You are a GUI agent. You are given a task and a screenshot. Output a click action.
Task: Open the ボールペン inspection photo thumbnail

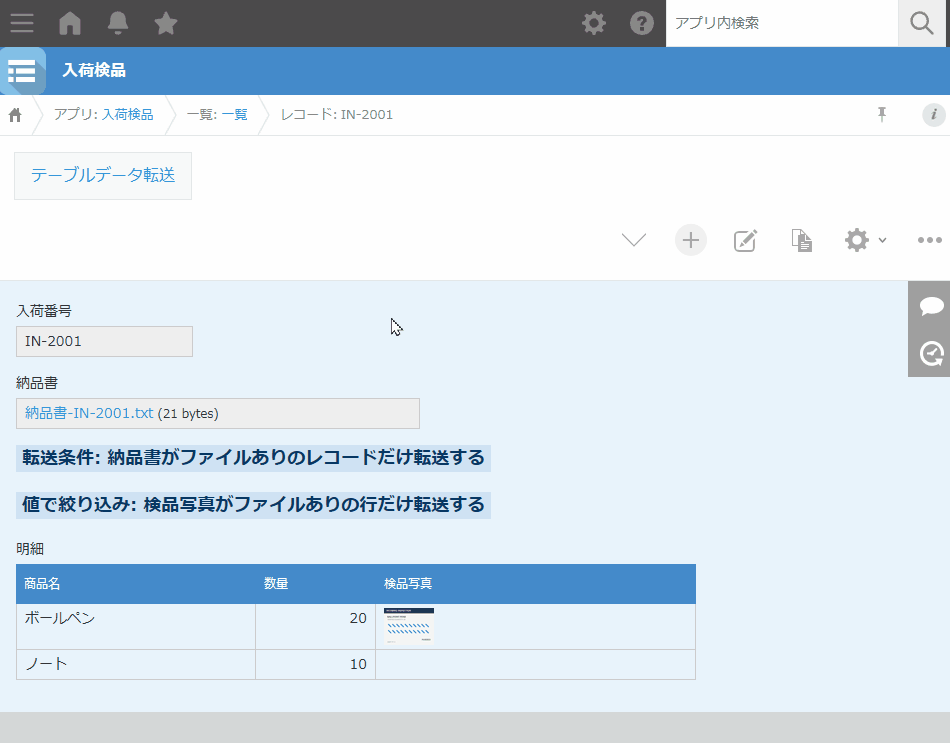(x=409, y=626)
